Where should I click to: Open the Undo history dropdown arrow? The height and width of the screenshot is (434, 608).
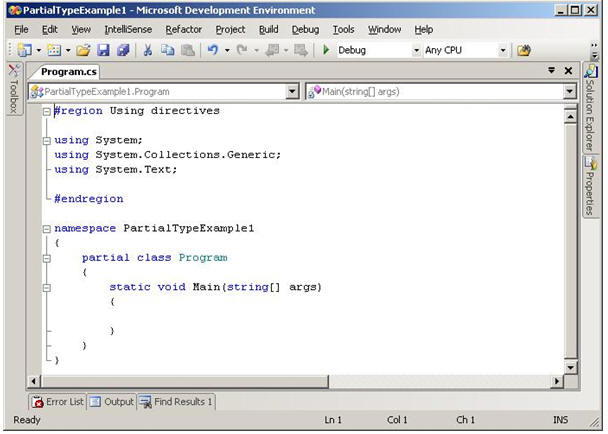pyautogui.click(x=227, y=50)
